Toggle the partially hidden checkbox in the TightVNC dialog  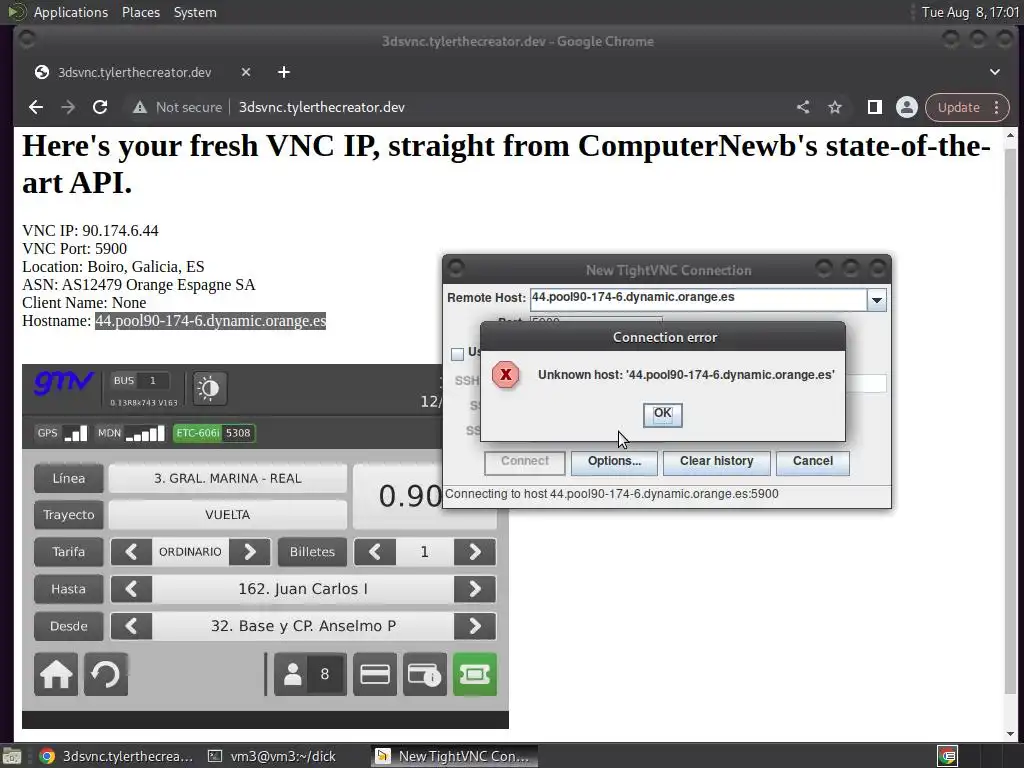click(x=457, y=353)
